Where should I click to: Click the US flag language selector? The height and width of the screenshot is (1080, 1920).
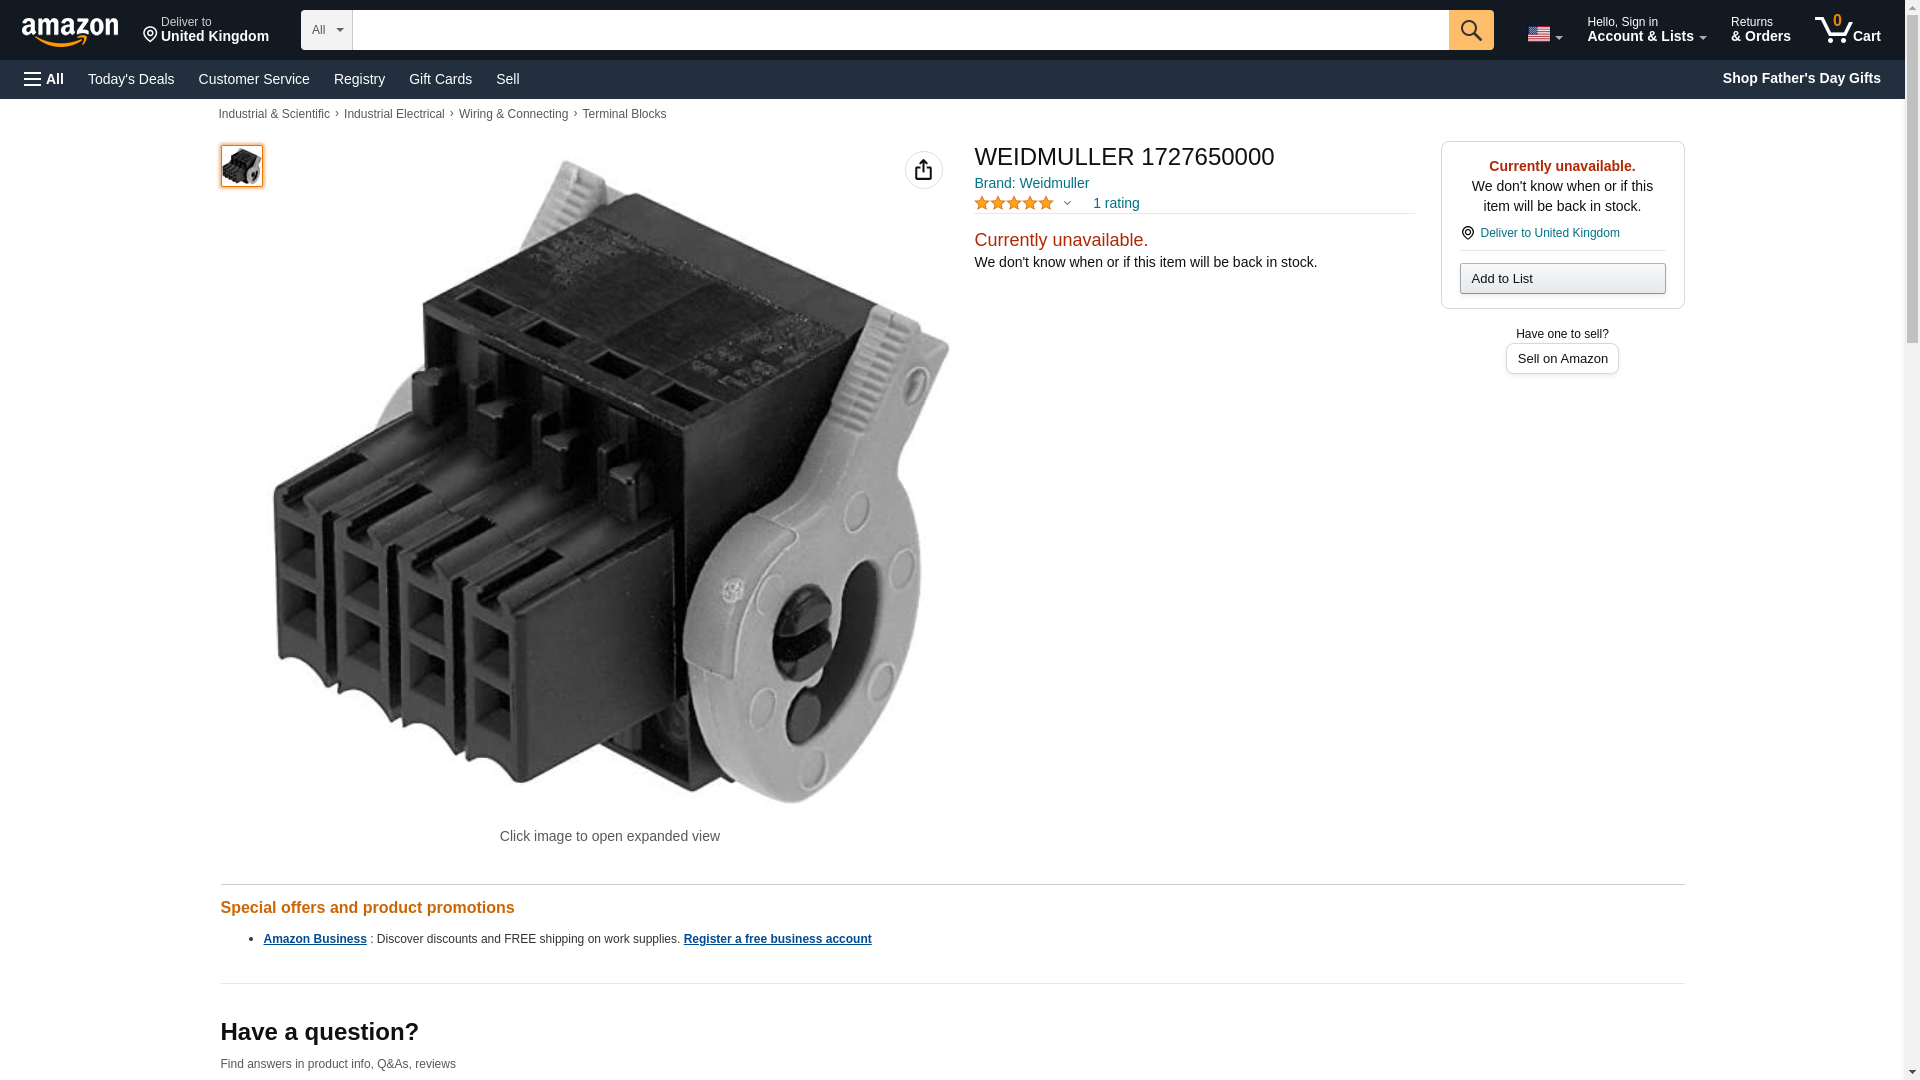1544,34
